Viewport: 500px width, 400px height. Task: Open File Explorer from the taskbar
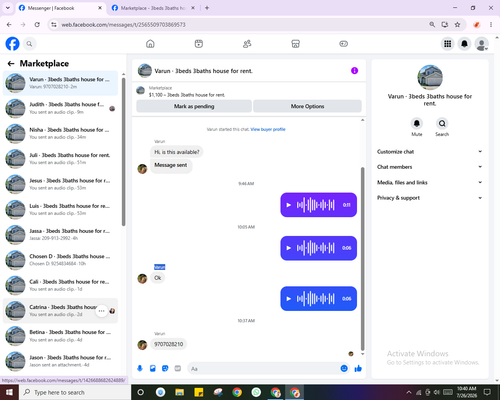pyautogui.click(x=180, y=392)
